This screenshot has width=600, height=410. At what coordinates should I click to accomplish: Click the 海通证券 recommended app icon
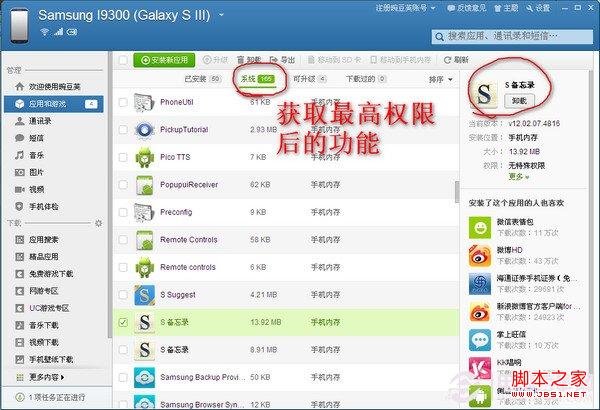click(480, 284)
